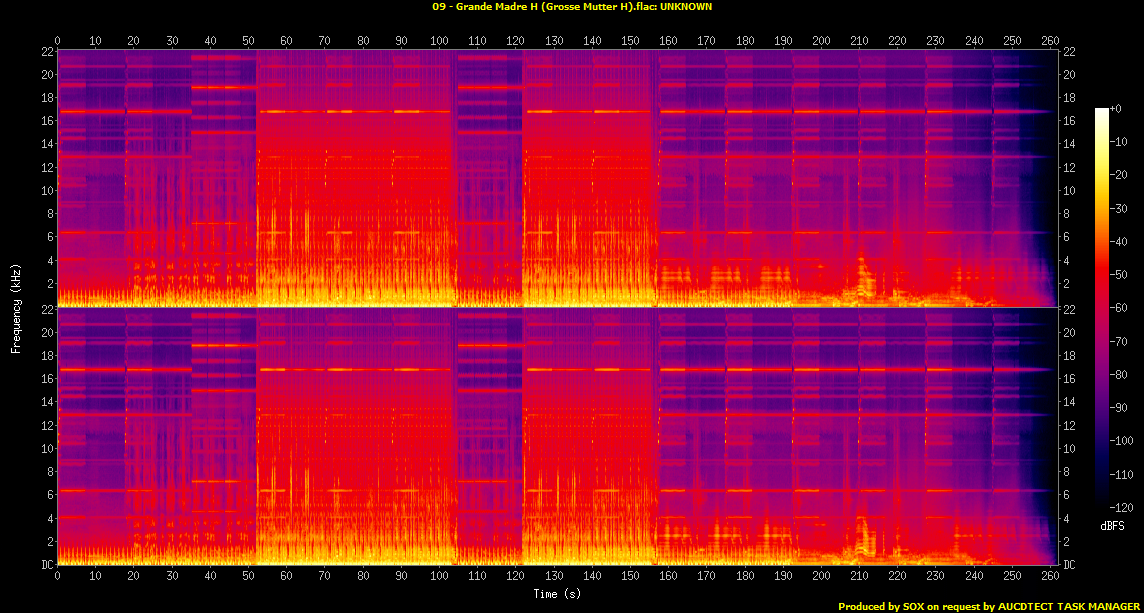Click the 130 second tick on the top time axis
1144x613 pixels.
554,41
